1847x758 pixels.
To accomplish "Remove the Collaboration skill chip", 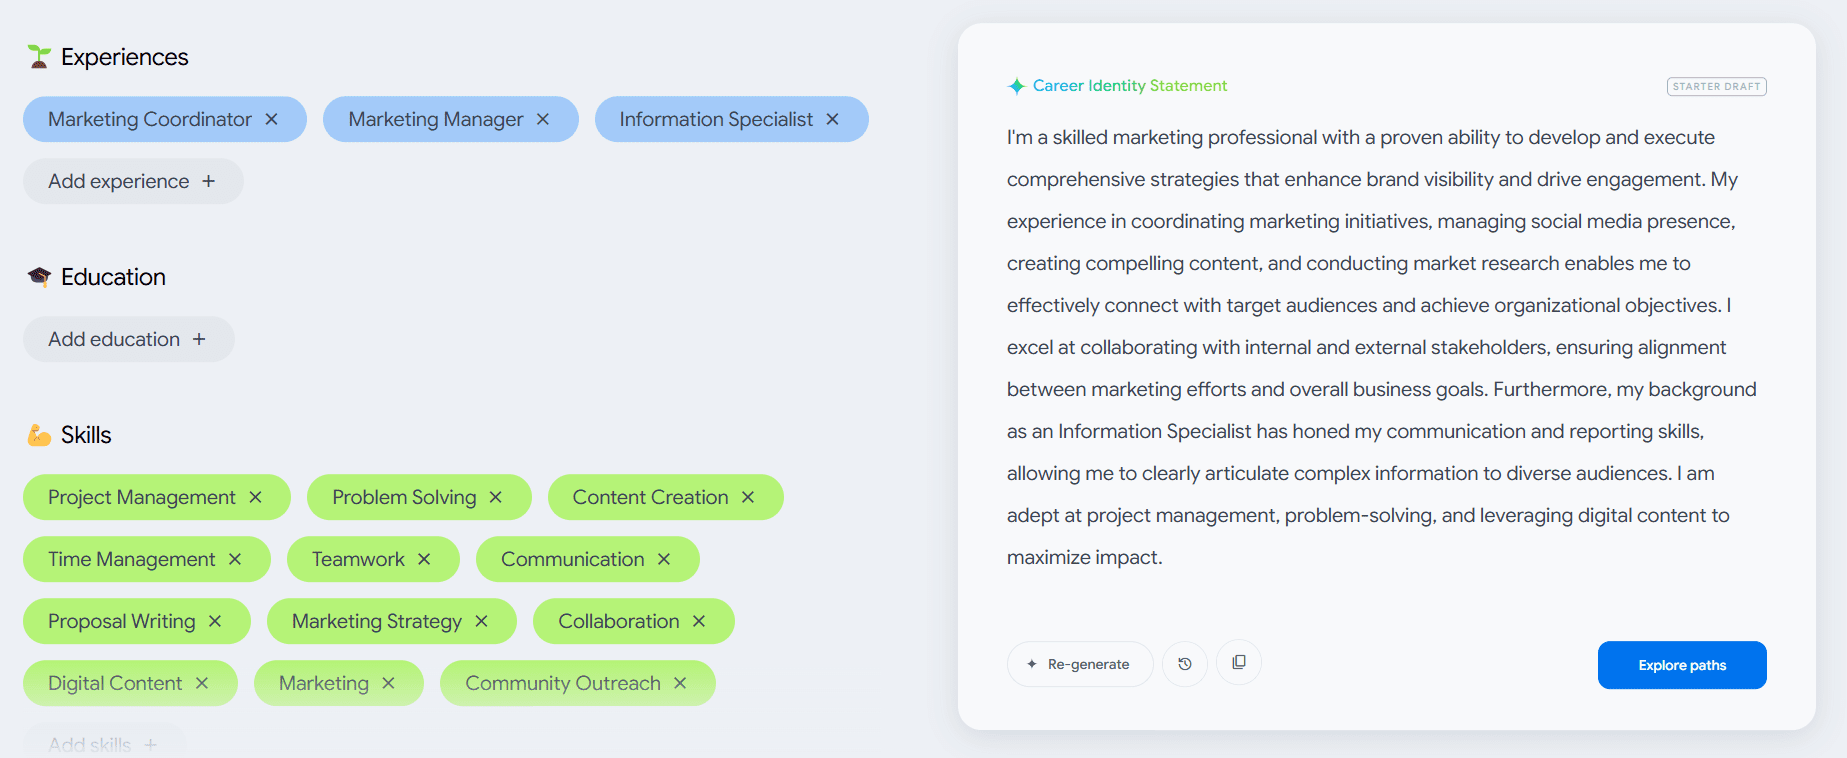I will point(699,621).
